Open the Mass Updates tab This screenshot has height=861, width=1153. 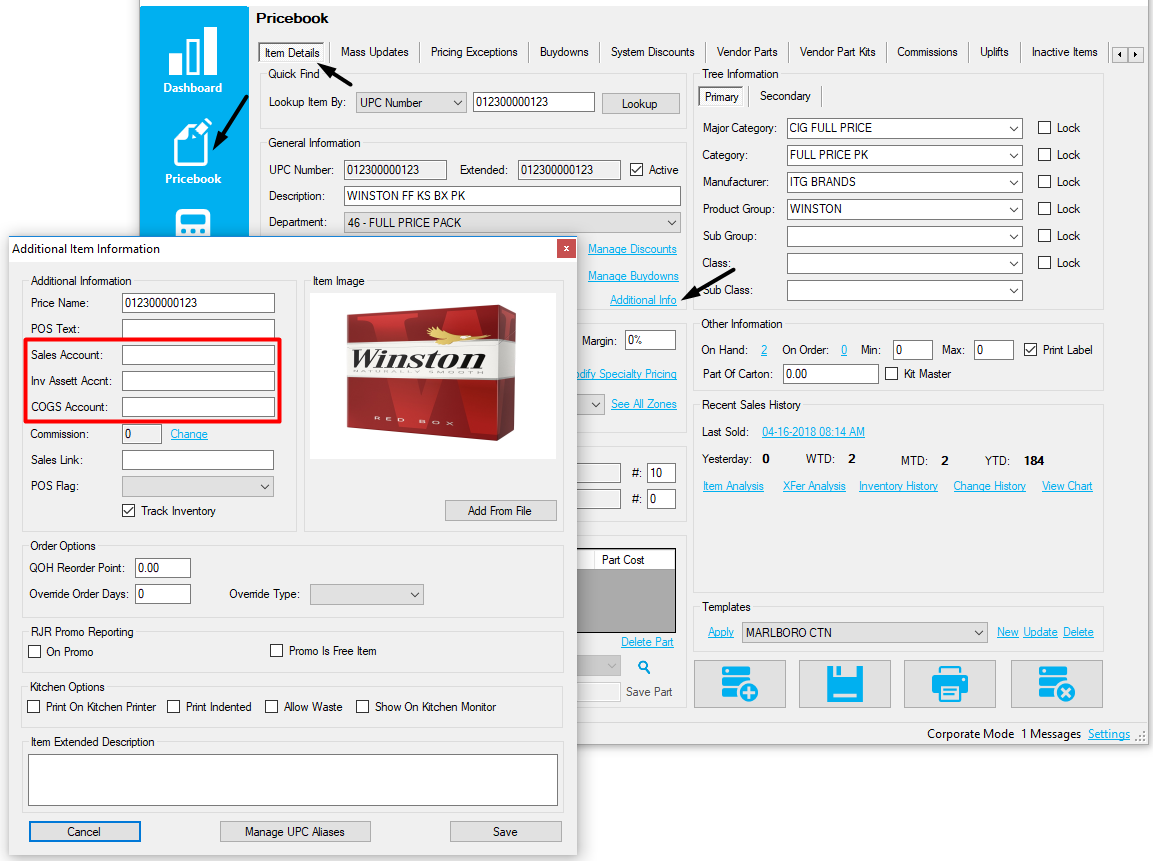(x=374, y=52)
